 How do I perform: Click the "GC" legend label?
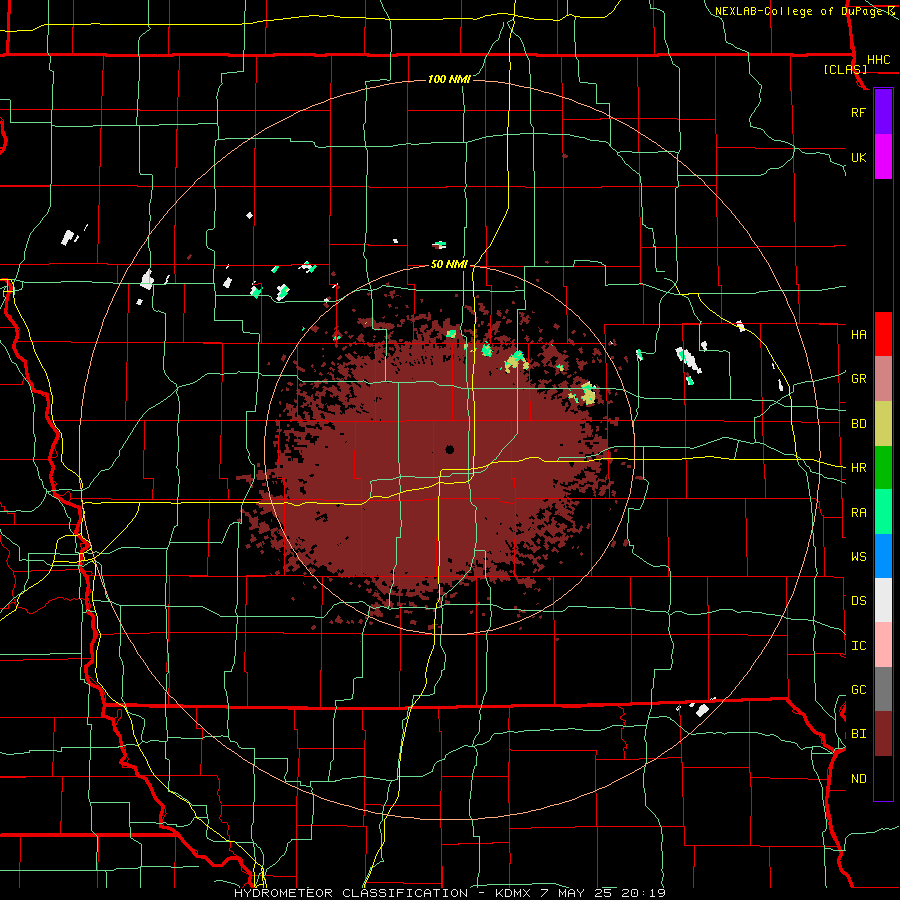click(x=858, y=690)
